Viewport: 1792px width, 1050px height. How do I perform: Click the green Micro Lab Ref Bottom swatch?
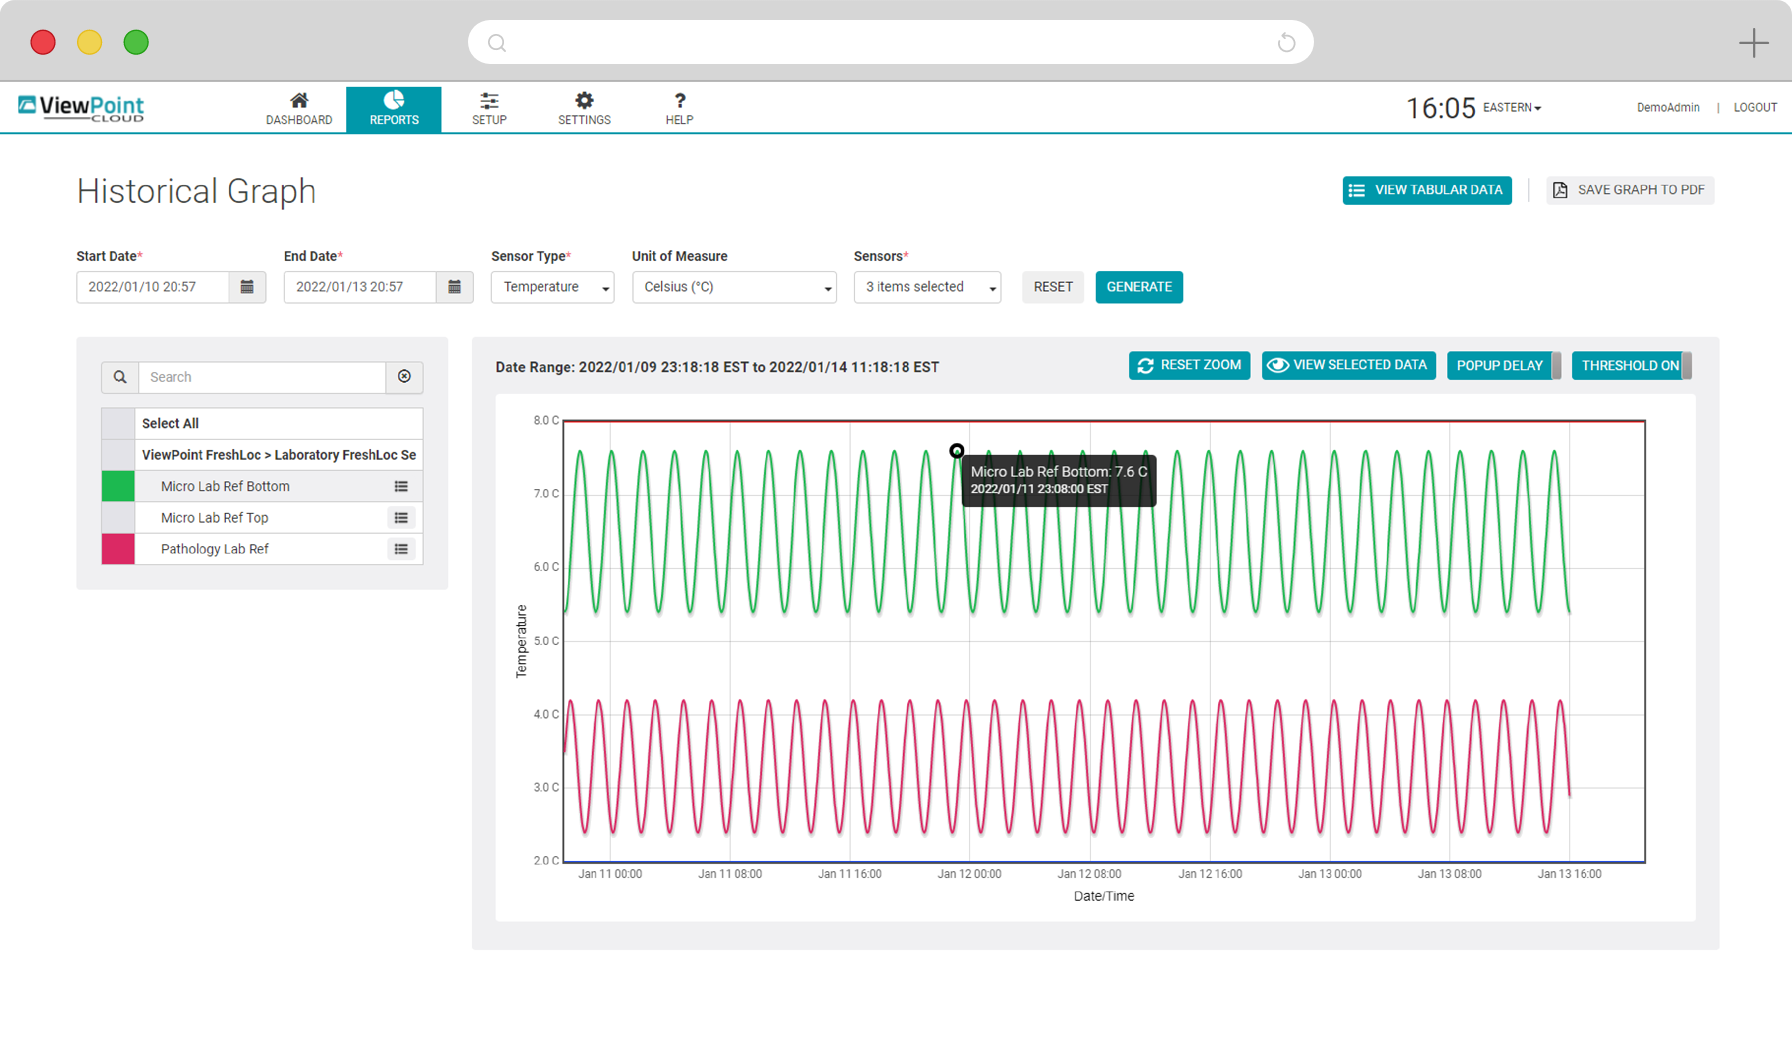click(118, 487)
